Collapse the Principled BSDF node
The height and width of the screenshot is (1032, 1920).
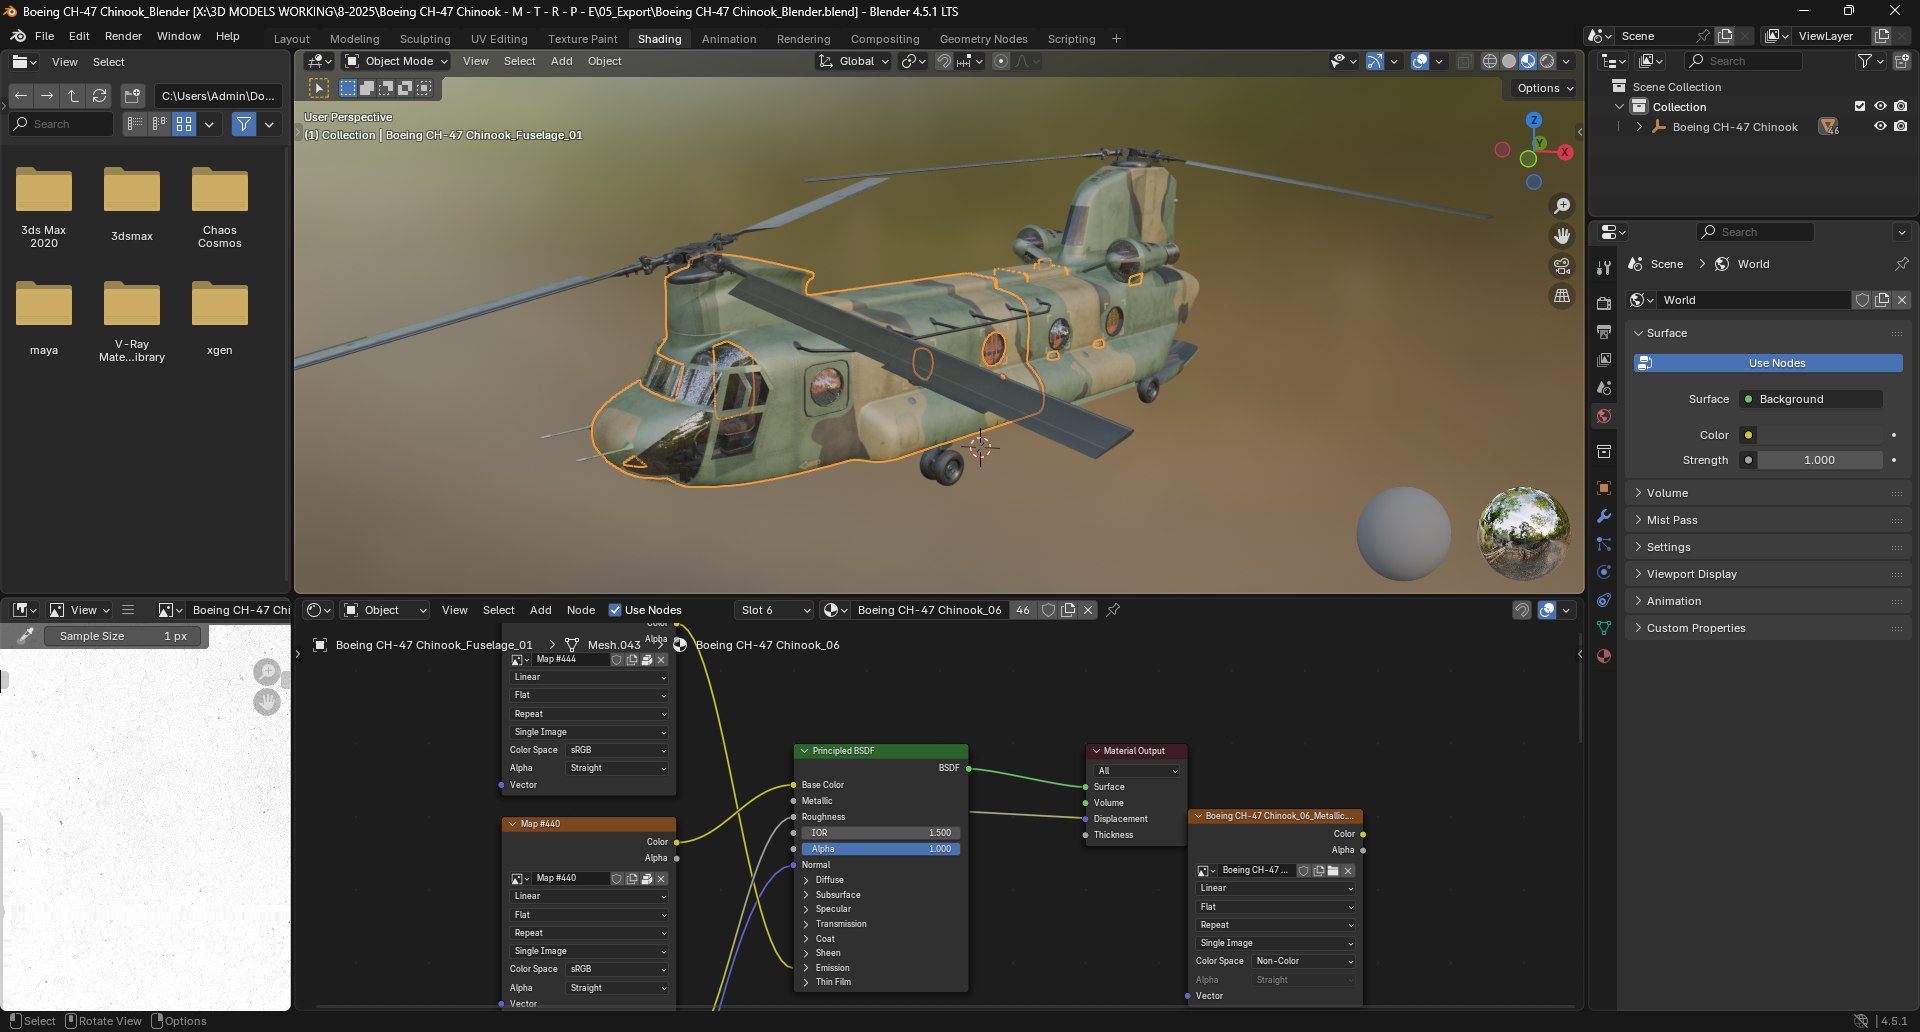coord(804,751)
